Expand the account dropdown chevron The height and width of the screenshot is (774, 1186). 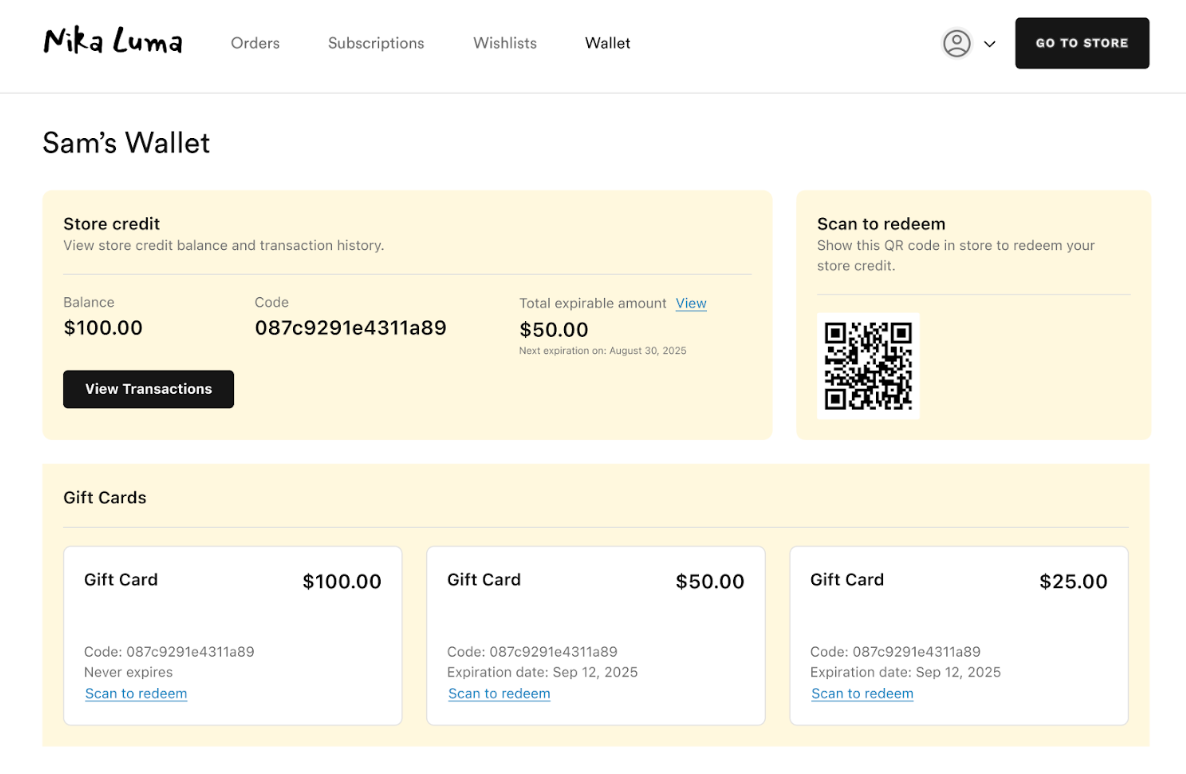click(x=989, y=44)
